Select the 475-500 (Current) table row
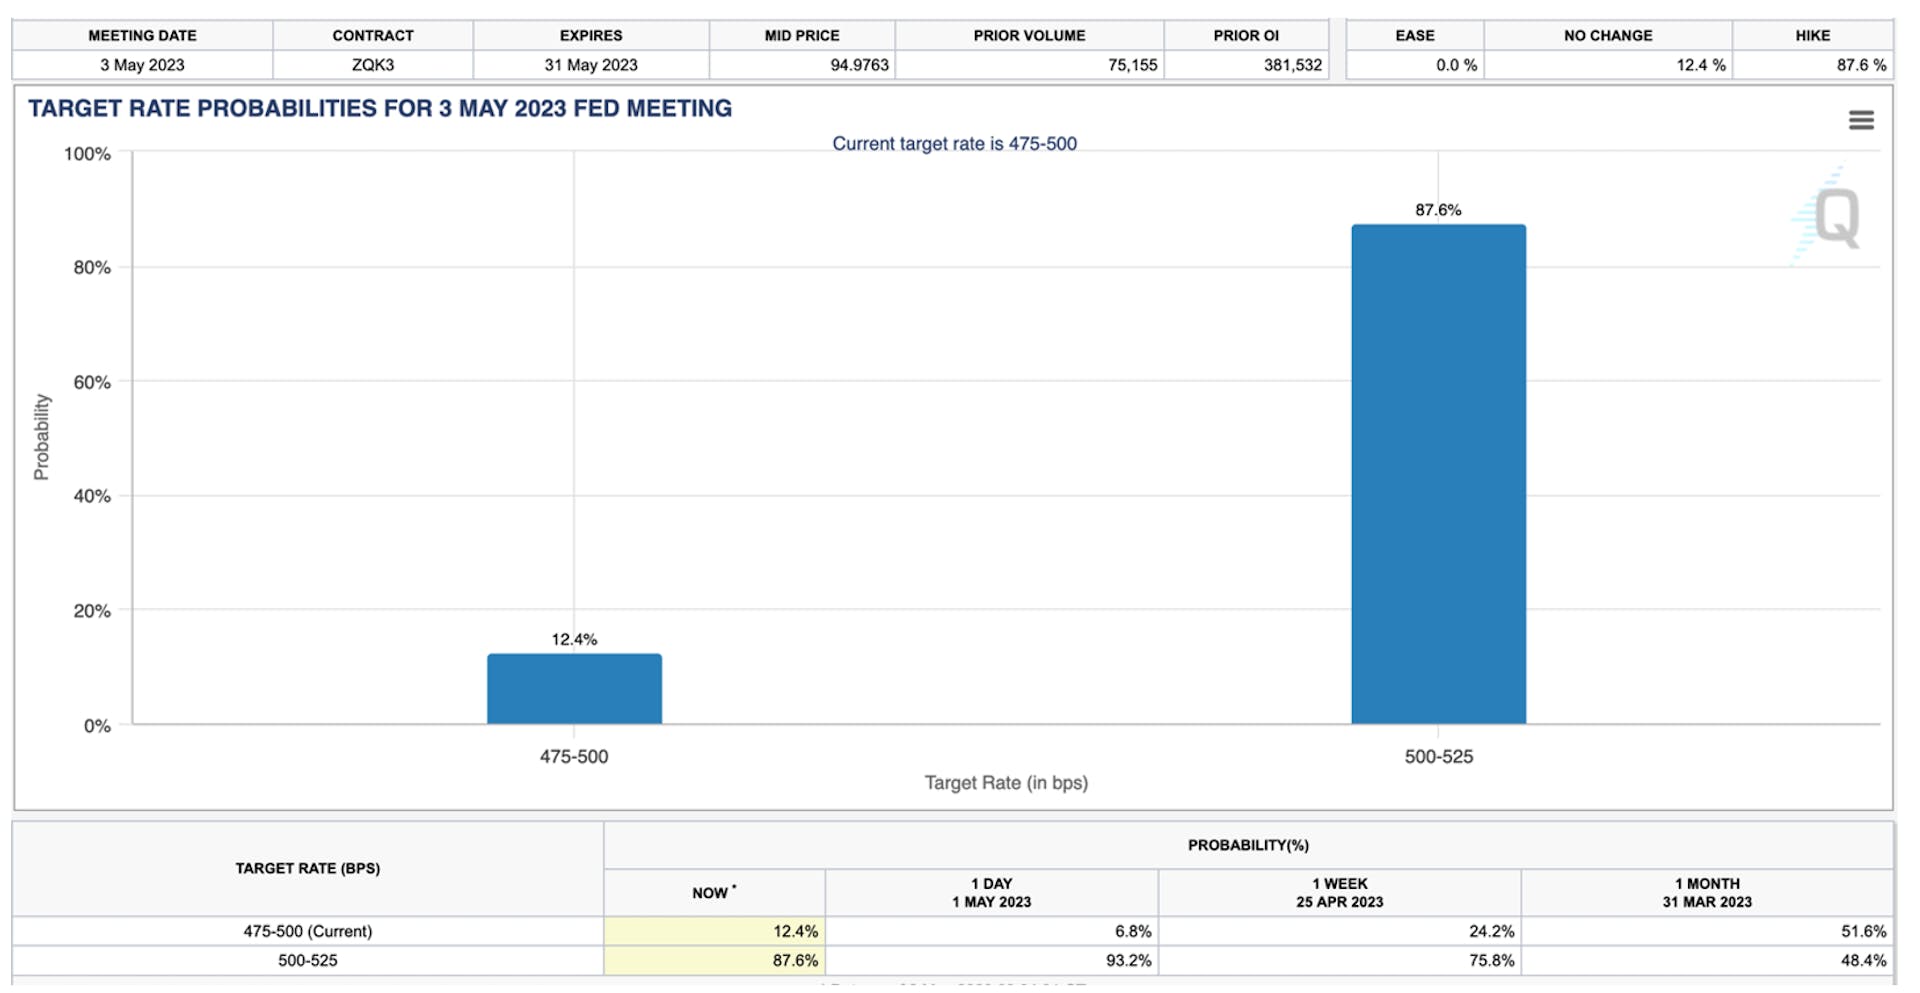 click(952, 931)
